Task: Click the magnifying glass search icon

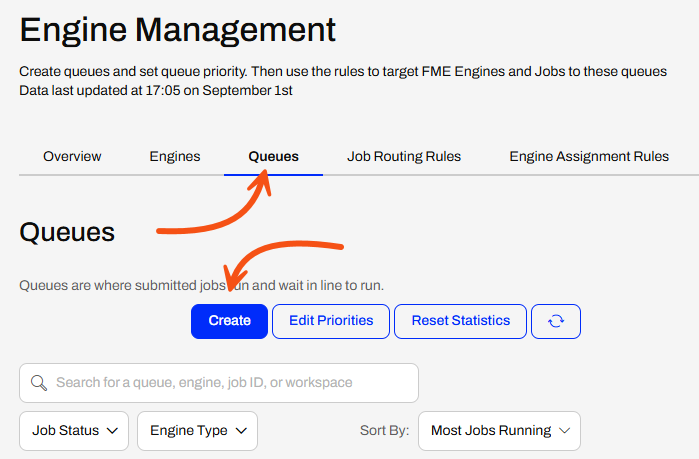Action: click(x=39, y=383)
